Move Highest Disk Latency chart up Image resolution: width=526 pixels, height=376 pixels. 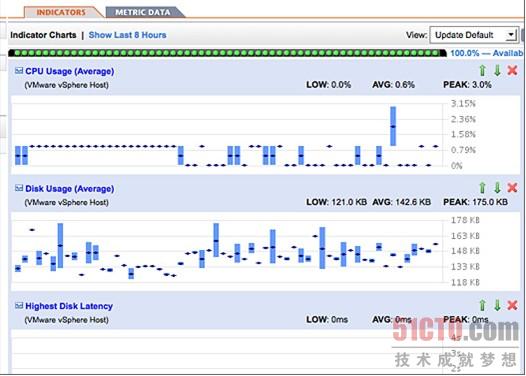pyautogui.click(x=482, y=305)
